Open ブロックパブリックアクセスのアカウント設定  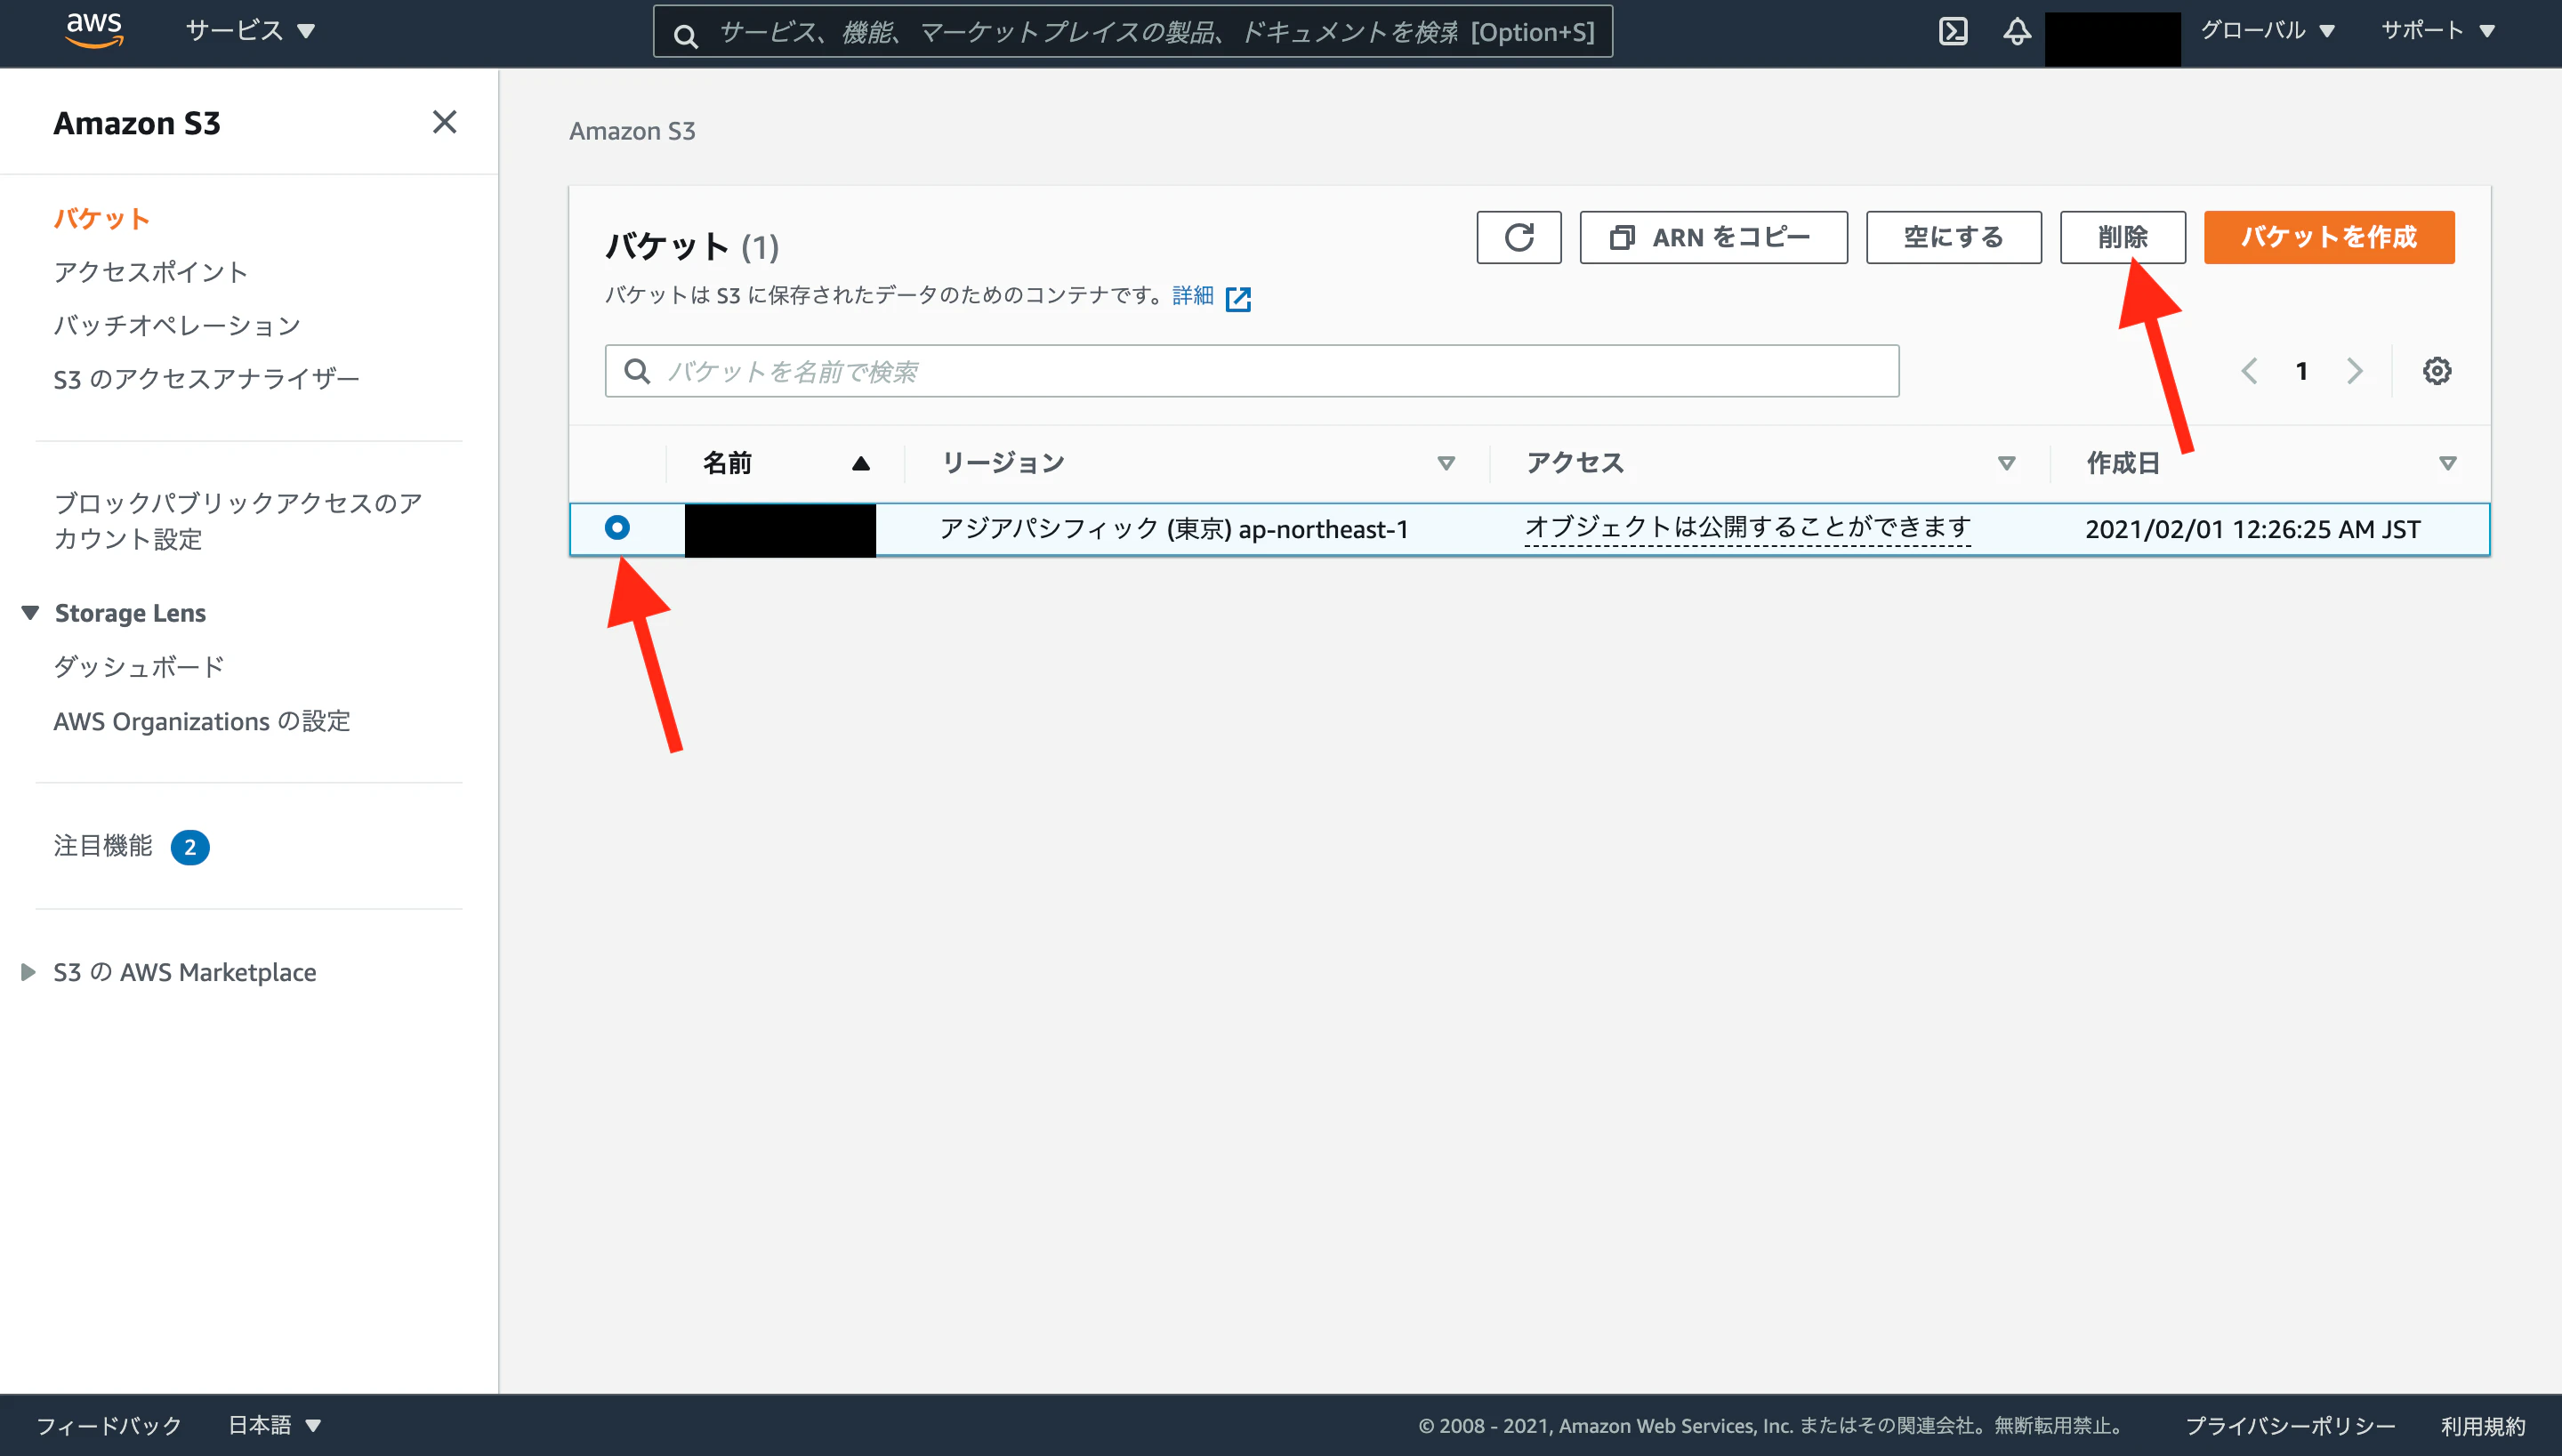click(238, 521)
